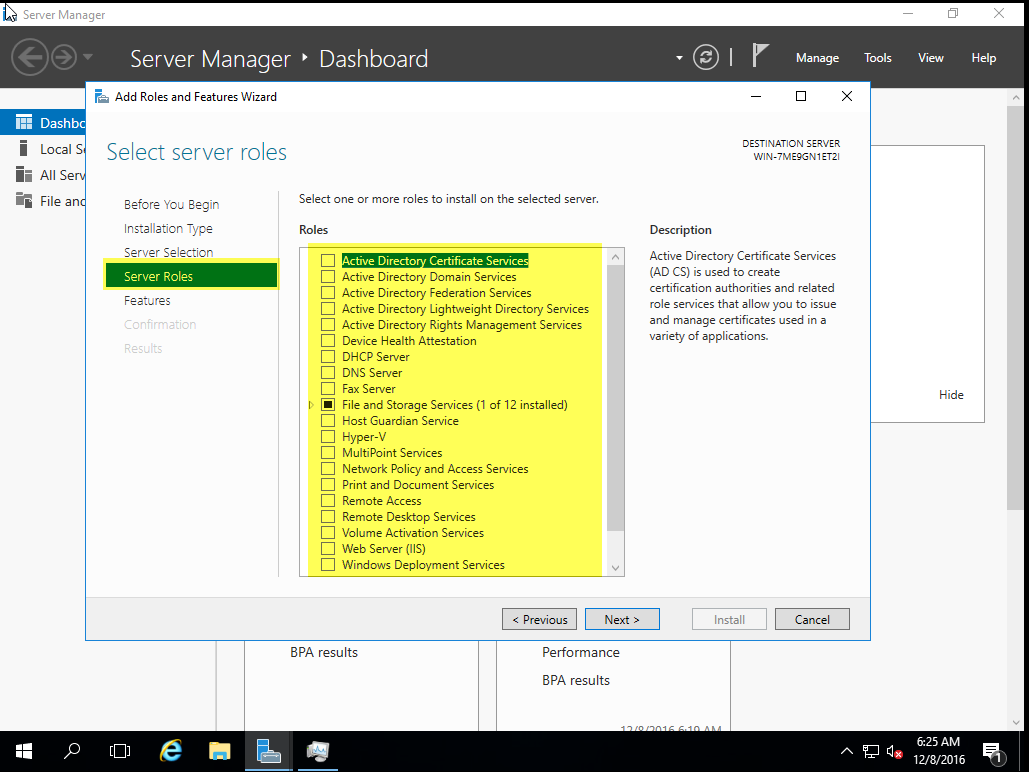Check Remote Desktop Services role

tap(328, 517)
